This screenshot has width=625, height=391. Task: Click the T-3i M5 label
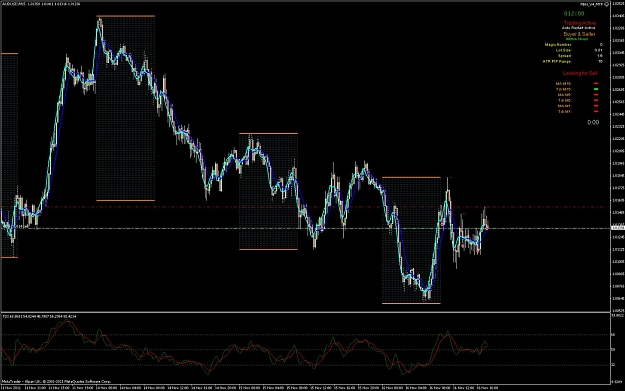click(564, 100)
